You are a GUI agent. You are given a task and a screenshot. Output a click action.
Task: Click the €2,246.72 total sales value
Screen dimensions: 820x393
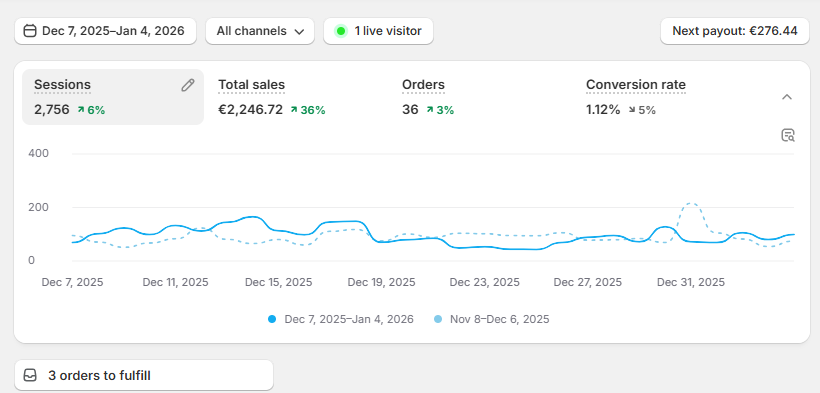[x=250, y=110]
